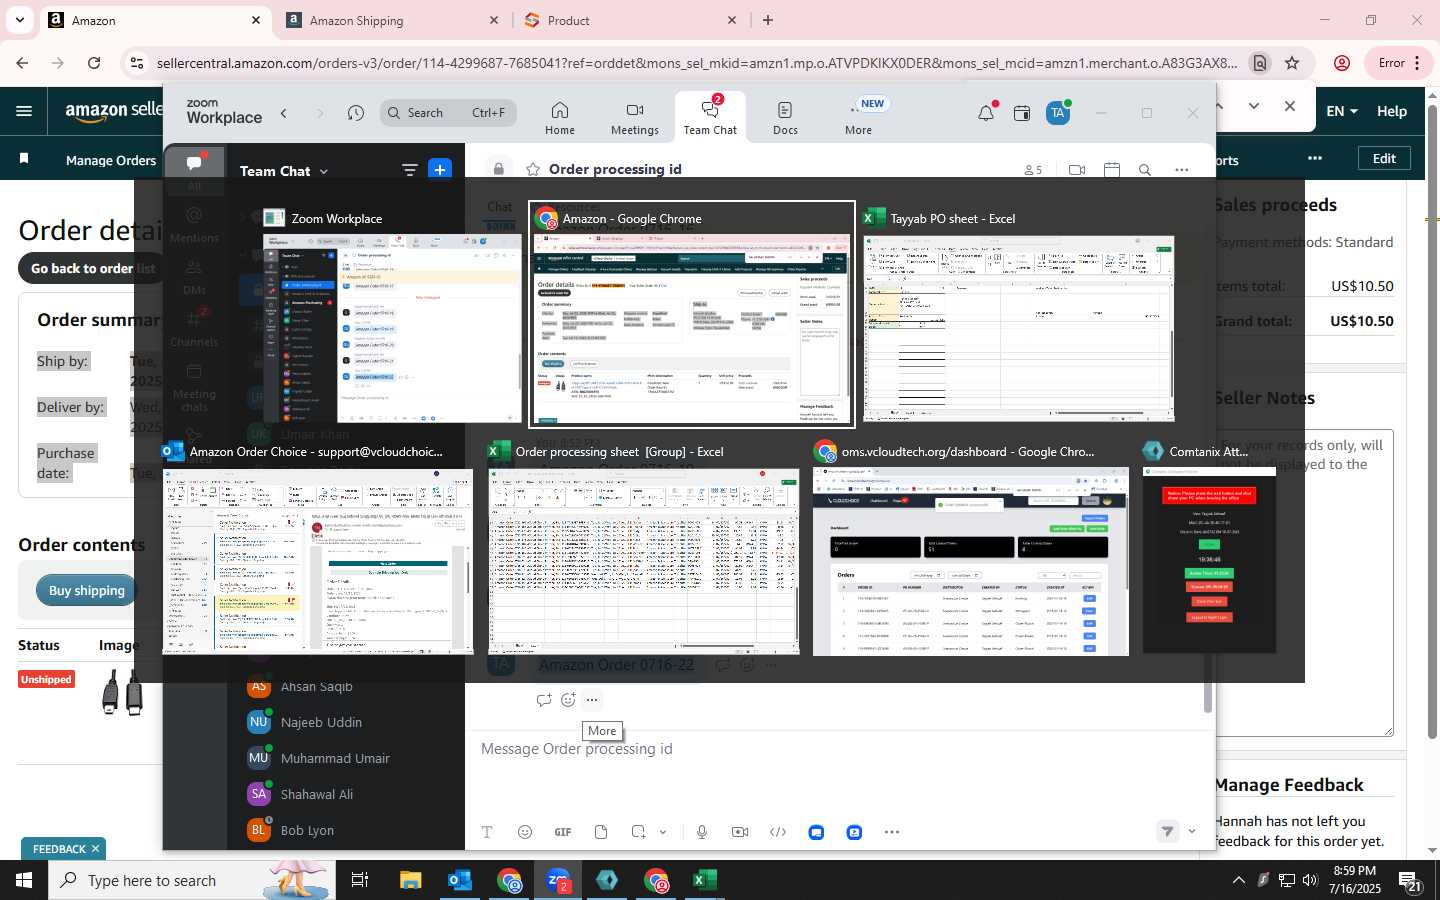This screenshot has height=900, width=1440.
Task: Open Zoom history clock icon
Action: 355,113
